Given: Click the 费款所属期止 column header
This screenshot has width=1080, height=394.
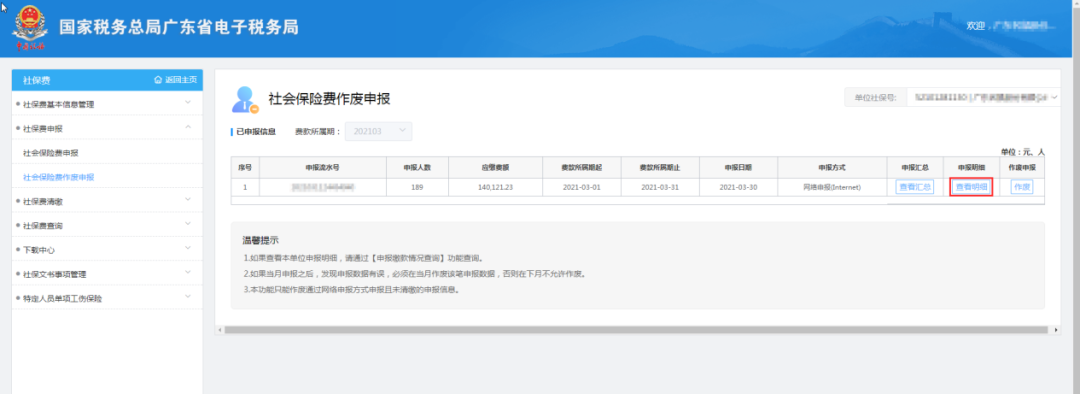Looking at the screenshot, I should pos(660,167).
